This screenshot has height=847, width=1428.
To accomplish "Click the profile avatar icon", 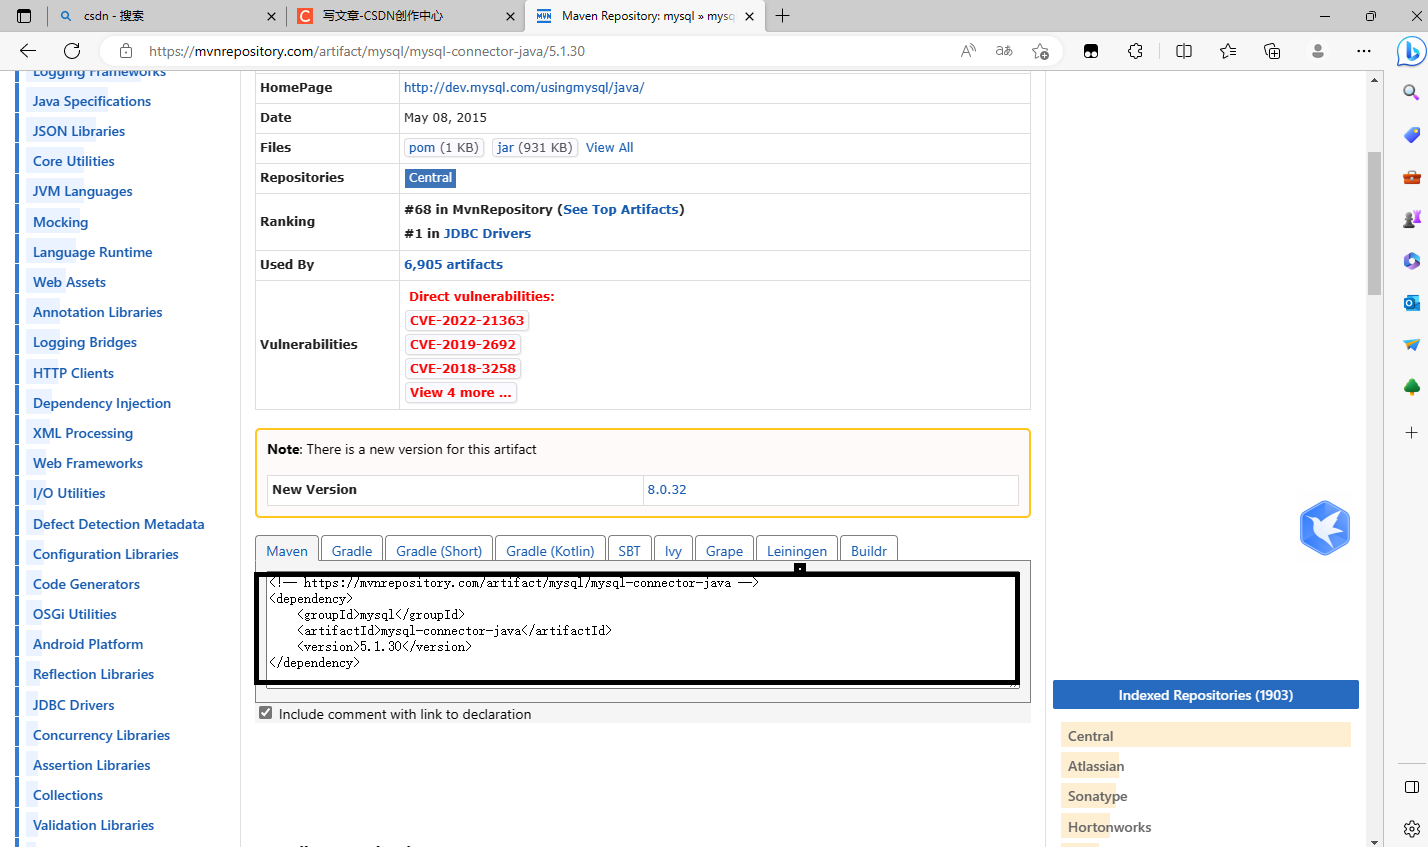I will click(1318, 51).
